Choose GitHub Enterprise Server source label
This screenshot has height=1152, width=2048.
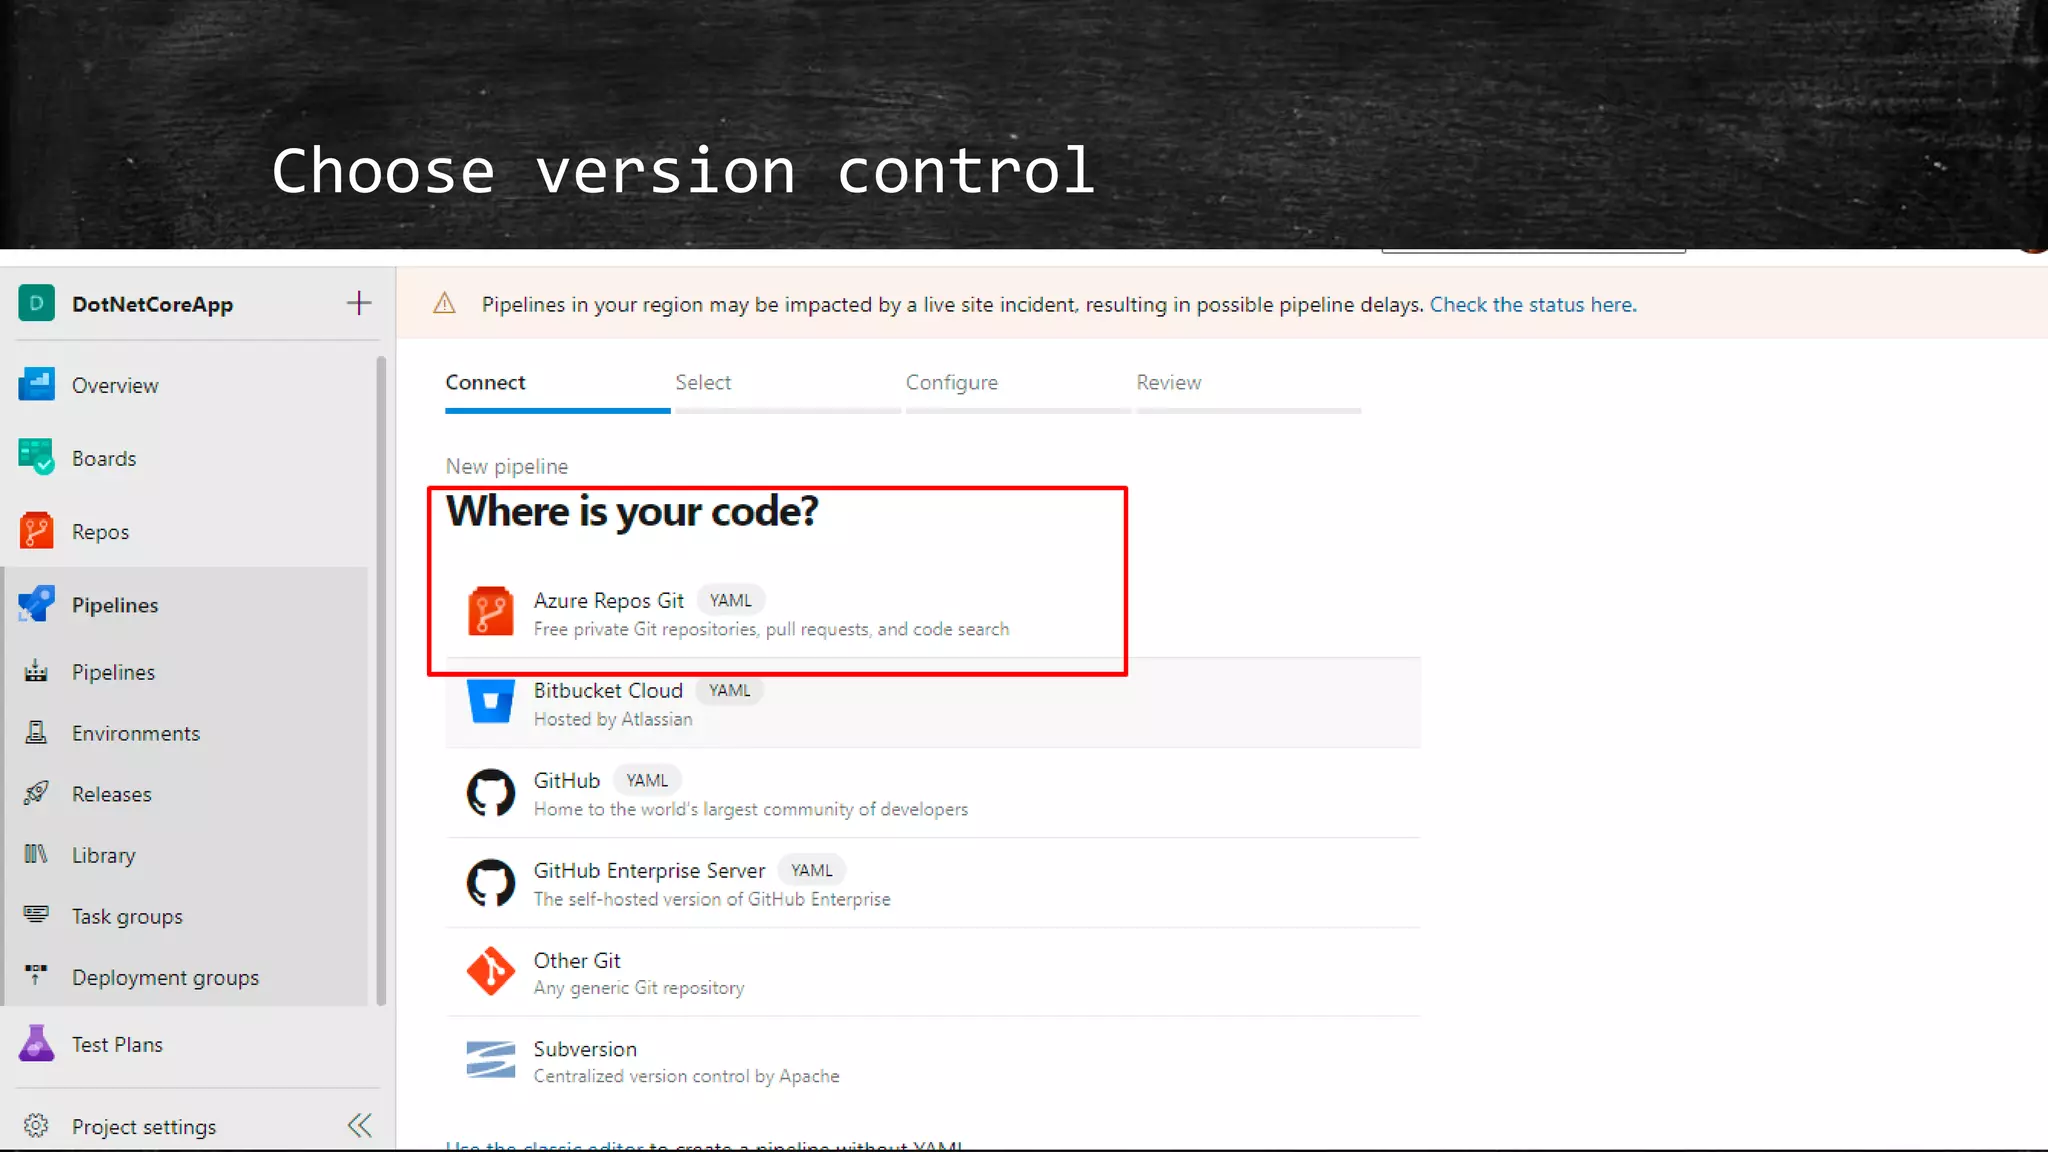[x=649, y=870]
